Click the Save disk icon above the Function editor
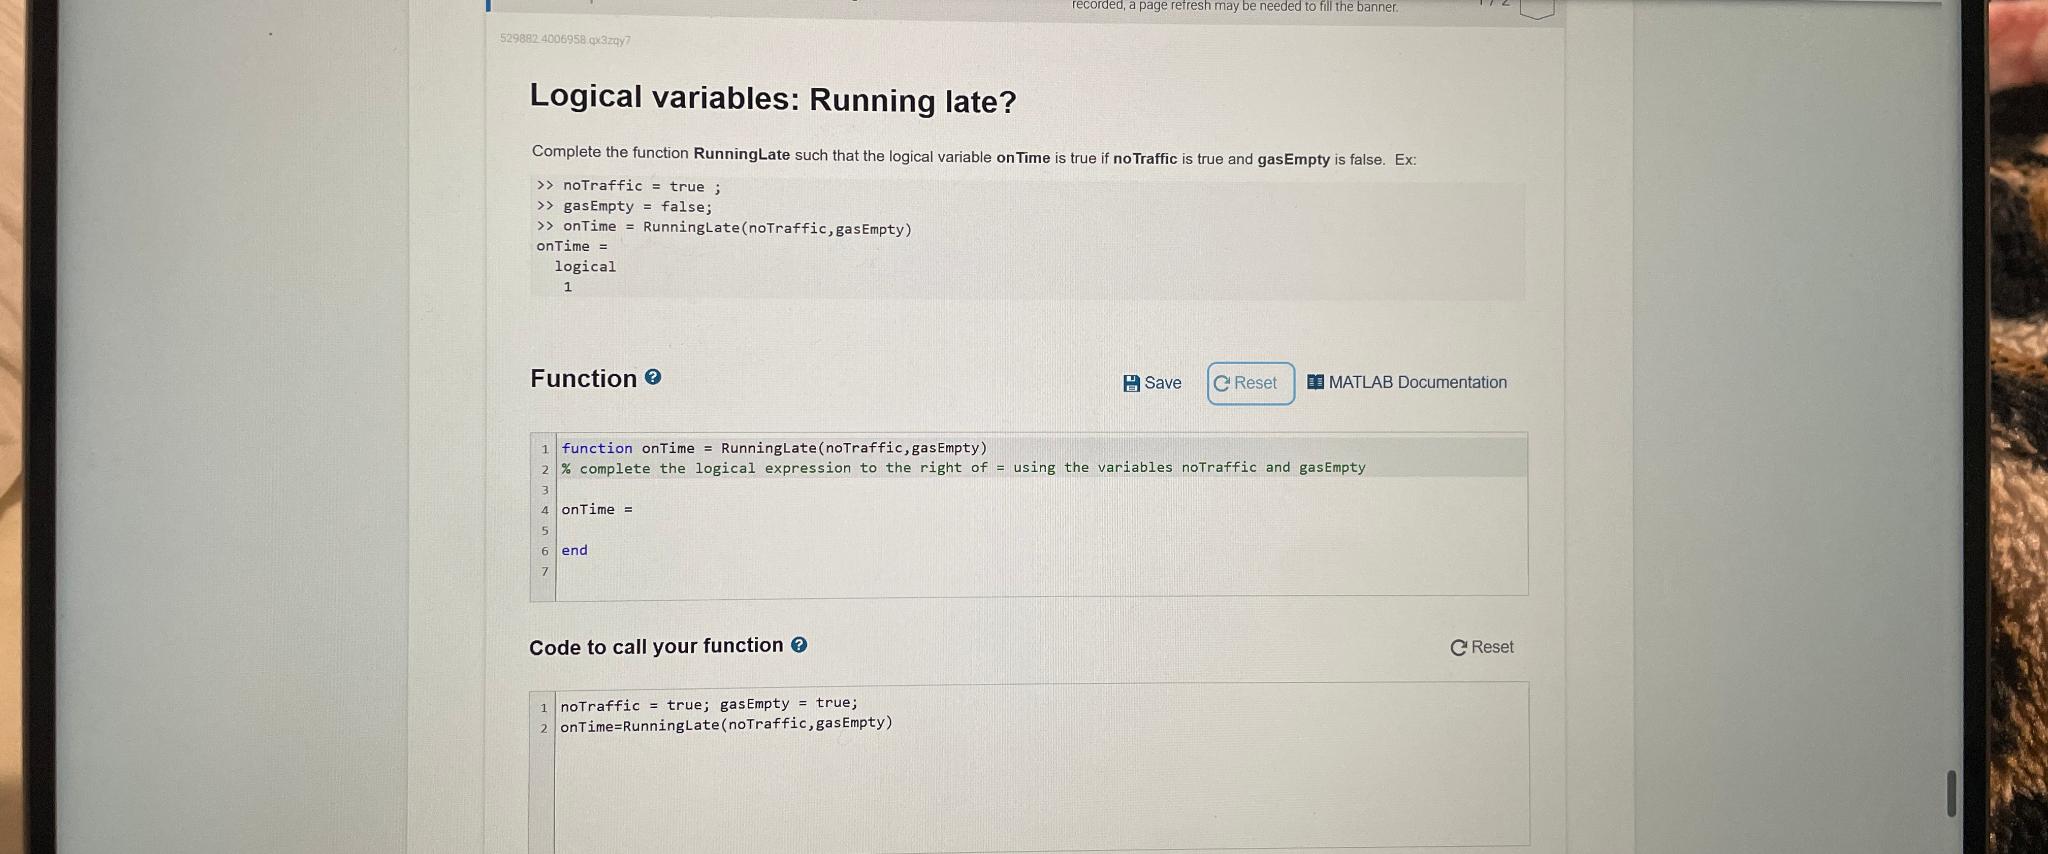 point(1133,382)
